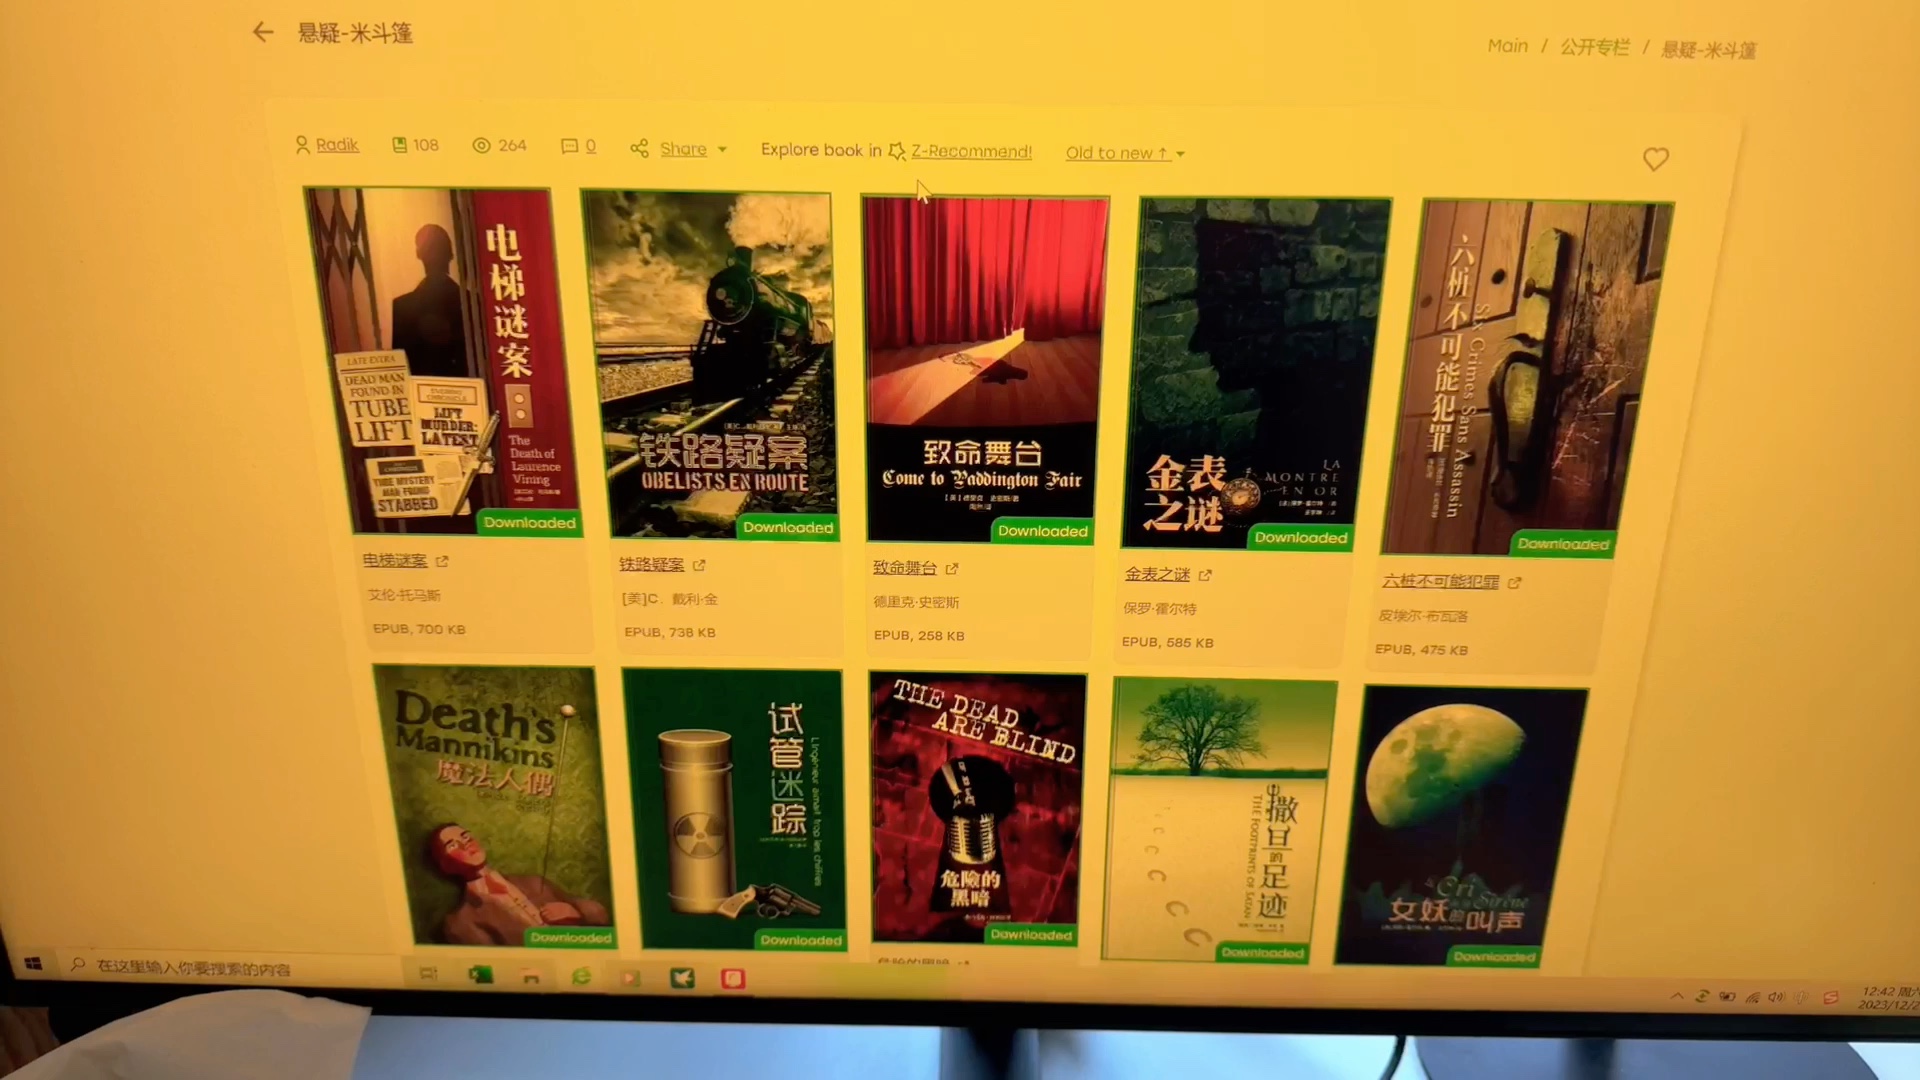
Task: Expand the Share dropdown arrow
Action: click(722, 150)
